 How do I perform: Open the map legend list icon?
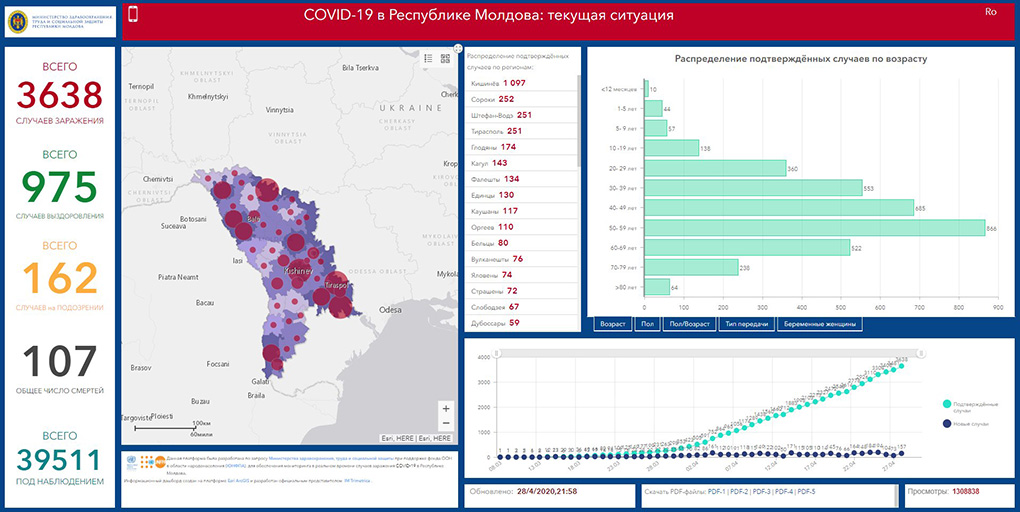pos(427,58)
